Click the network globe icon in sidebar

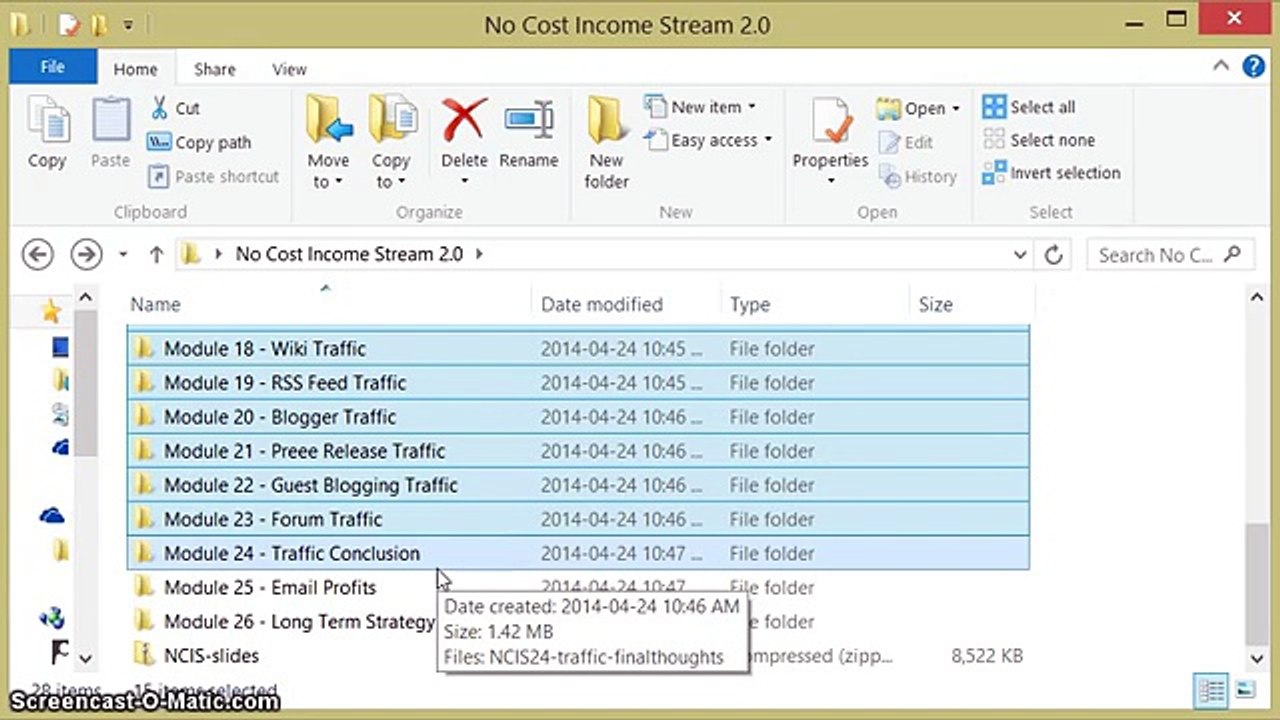pos(53,618)
